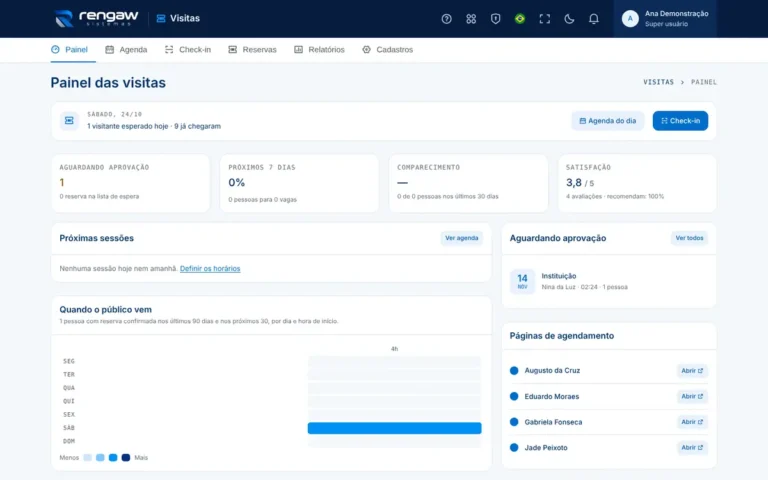Change language via Brazil flag icon
Viewport: 768px width, 480px height.
click(x=520, y=19)
